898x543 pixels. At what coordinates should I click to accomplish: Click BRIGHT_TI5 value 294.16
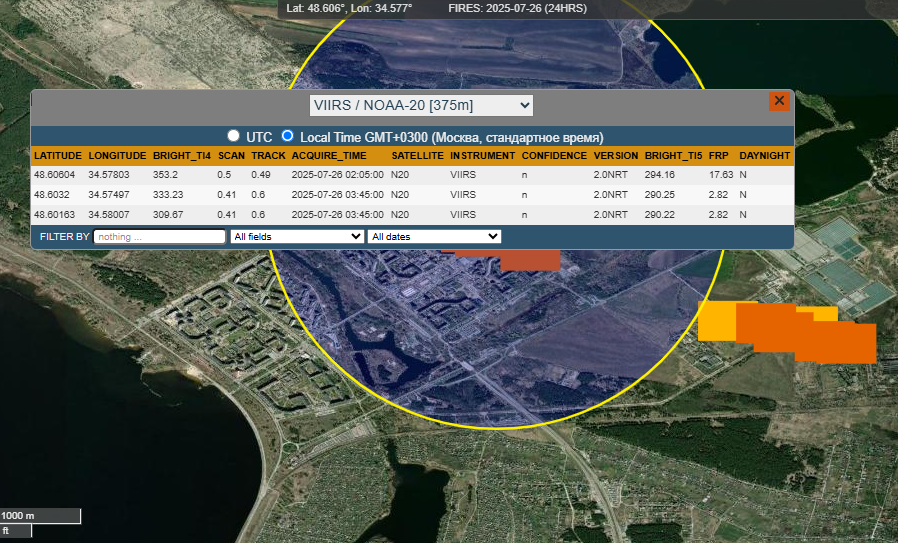point(660,175)
